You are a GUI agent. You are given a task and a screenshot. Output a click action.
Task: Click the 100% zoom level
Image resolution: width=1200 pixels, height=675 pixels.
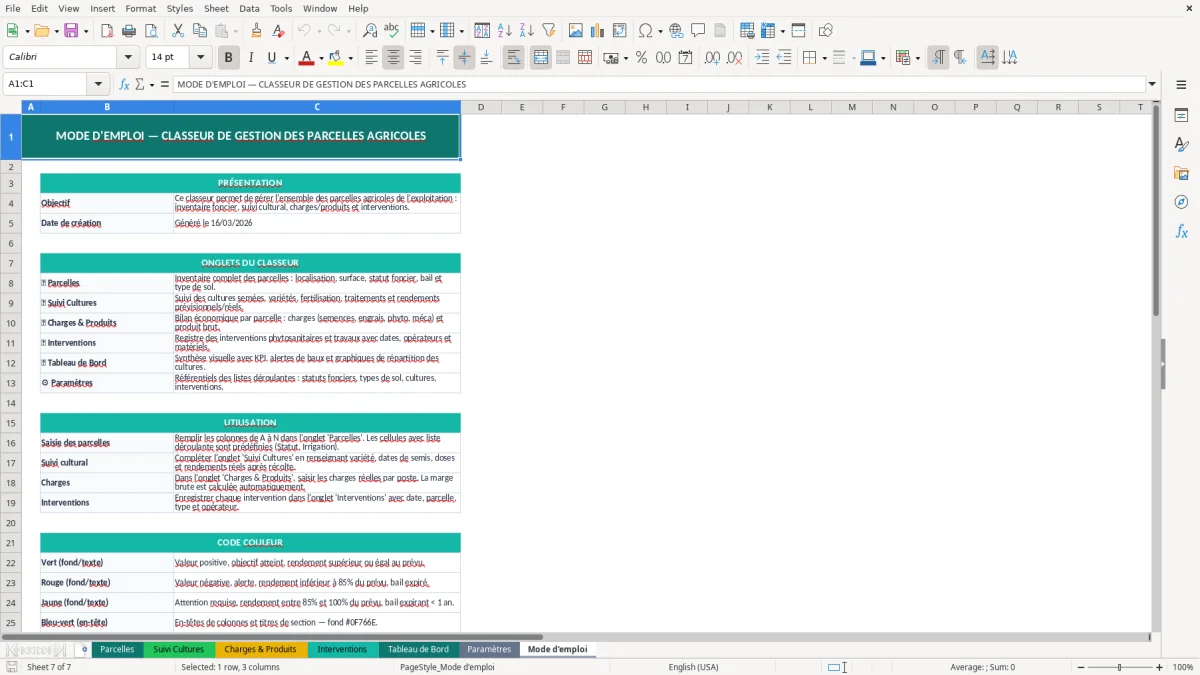tap(1183, 667)
